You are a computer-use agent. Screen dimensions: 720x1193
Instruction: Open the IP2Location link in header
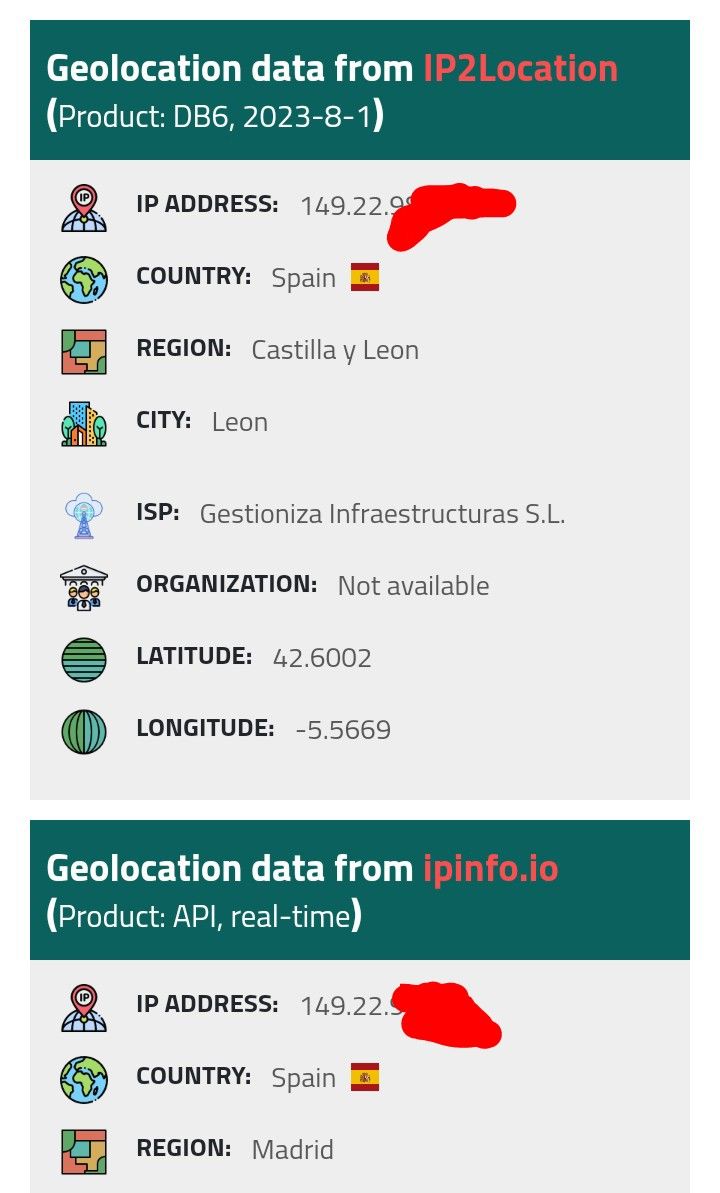(520, 69)
